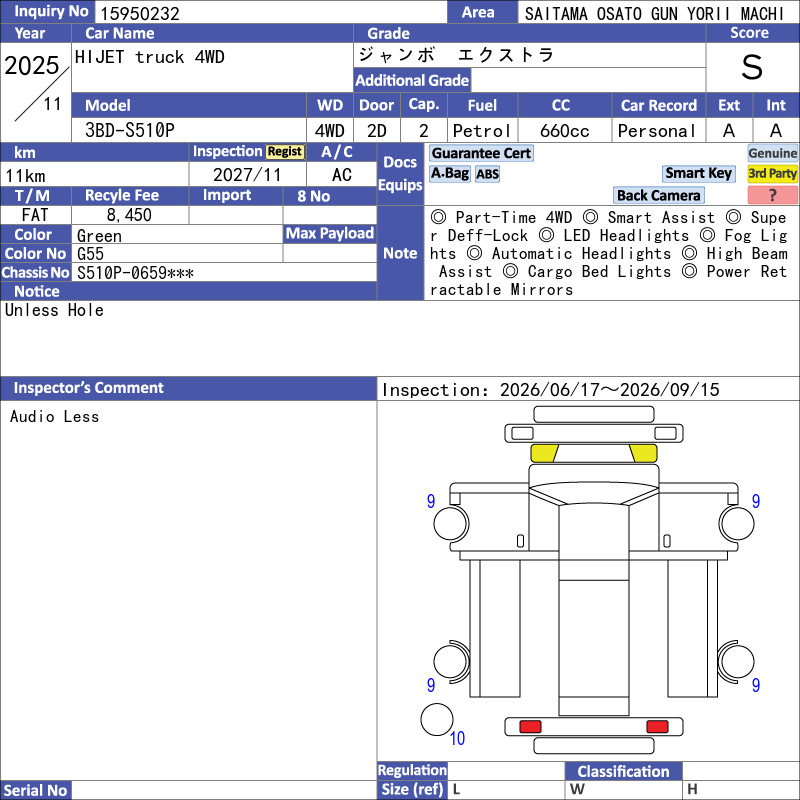The height and width of the screenshot is (800, 800).
Task: Click the Score S cell
Action: tap(752, 67)
